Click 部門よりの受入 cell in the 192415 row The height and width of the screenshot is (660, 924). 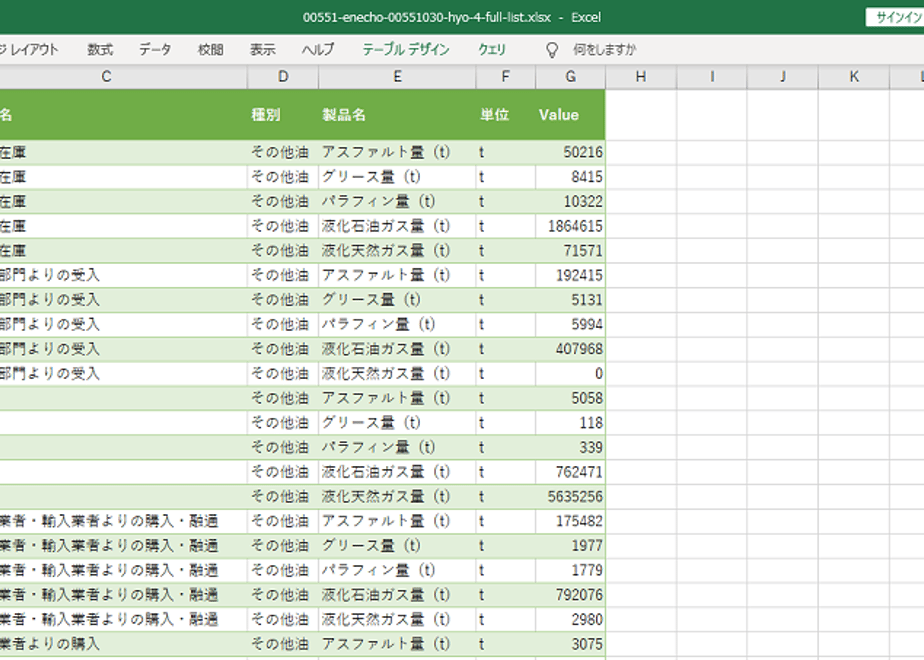pyautogui.click(x=124, y=275)
